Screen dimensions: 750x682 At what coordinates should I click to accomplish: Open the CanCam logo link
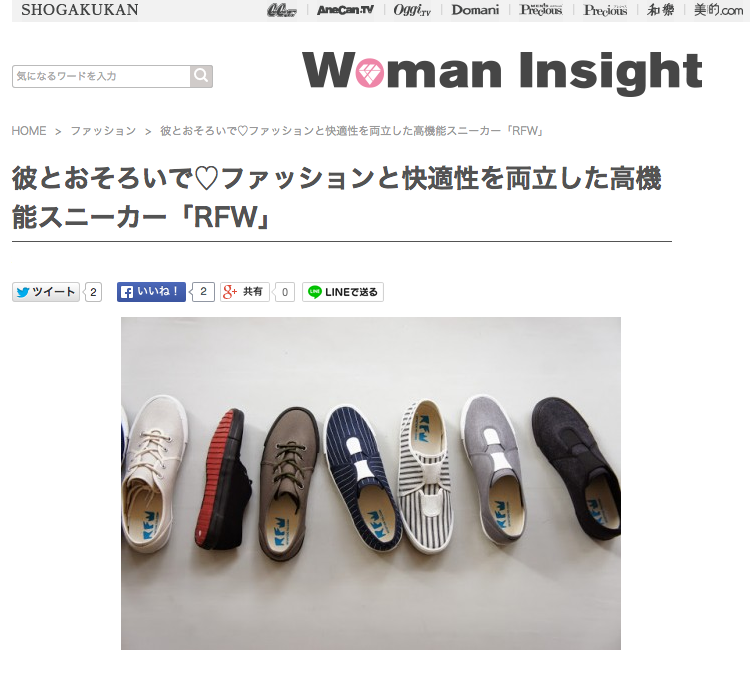click(282, 10)
